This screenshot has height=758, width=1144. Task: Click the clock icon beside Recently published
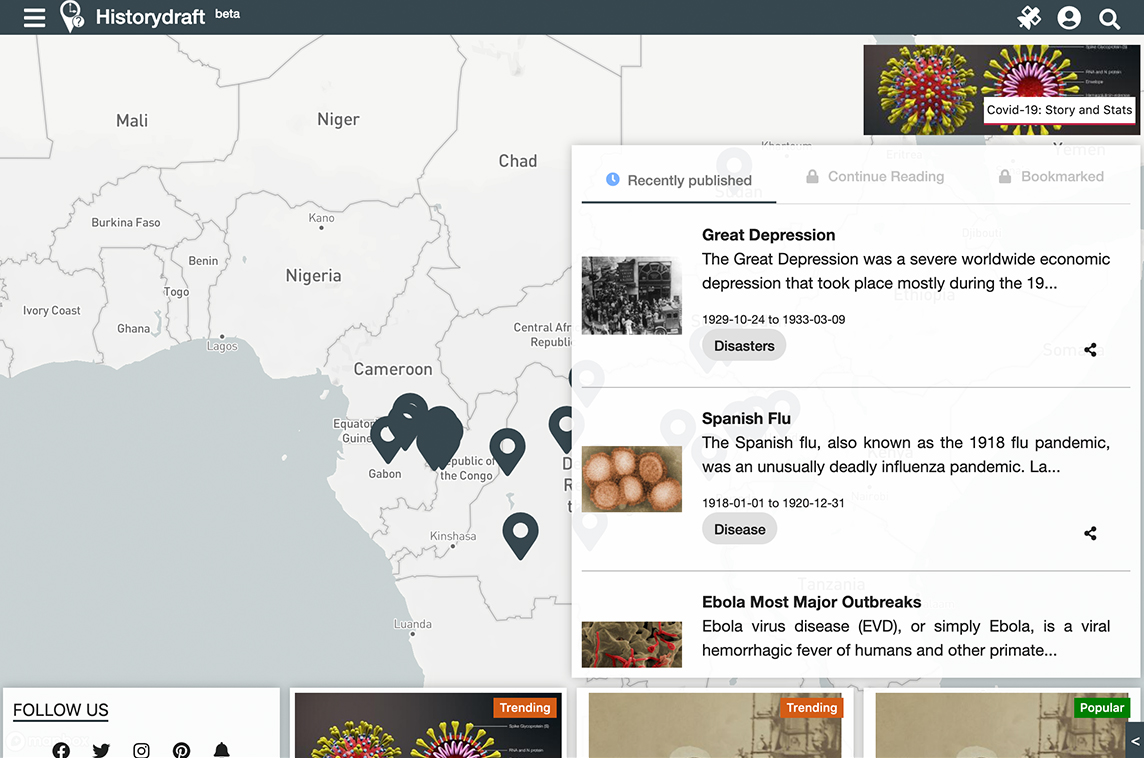pos(613,179)
